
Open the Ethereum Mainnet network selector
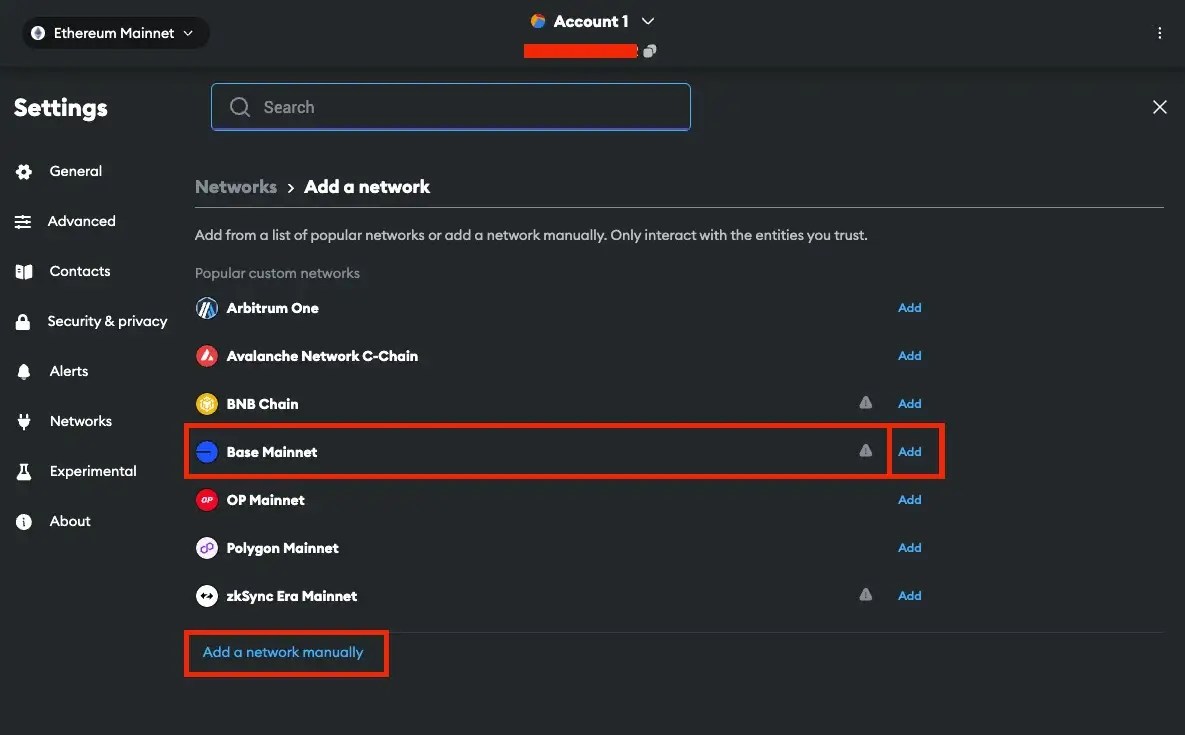113,32
